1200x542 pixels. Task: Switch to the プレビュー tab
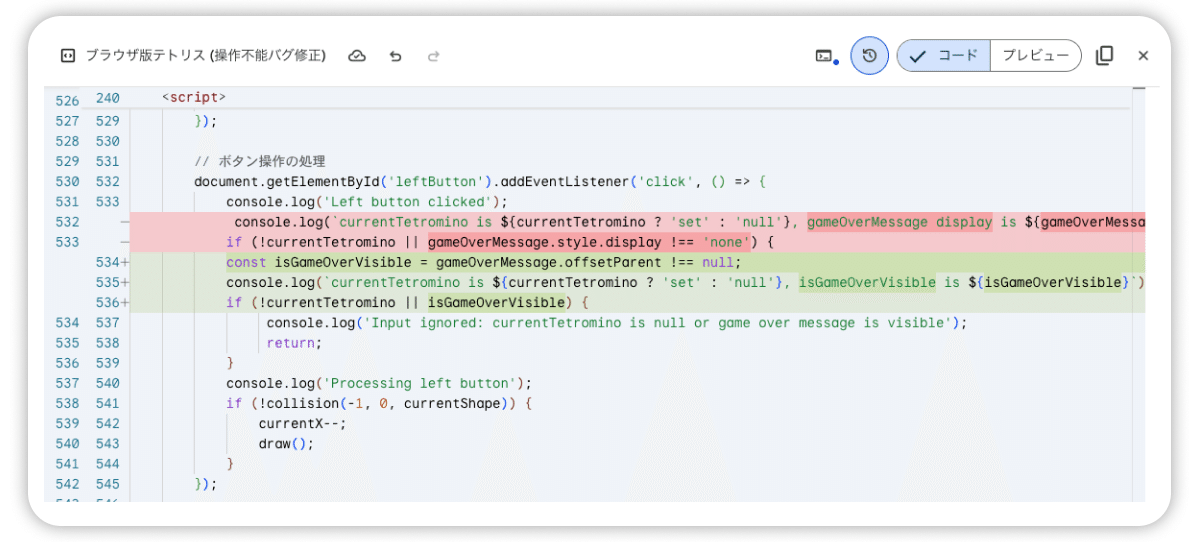1035,56
